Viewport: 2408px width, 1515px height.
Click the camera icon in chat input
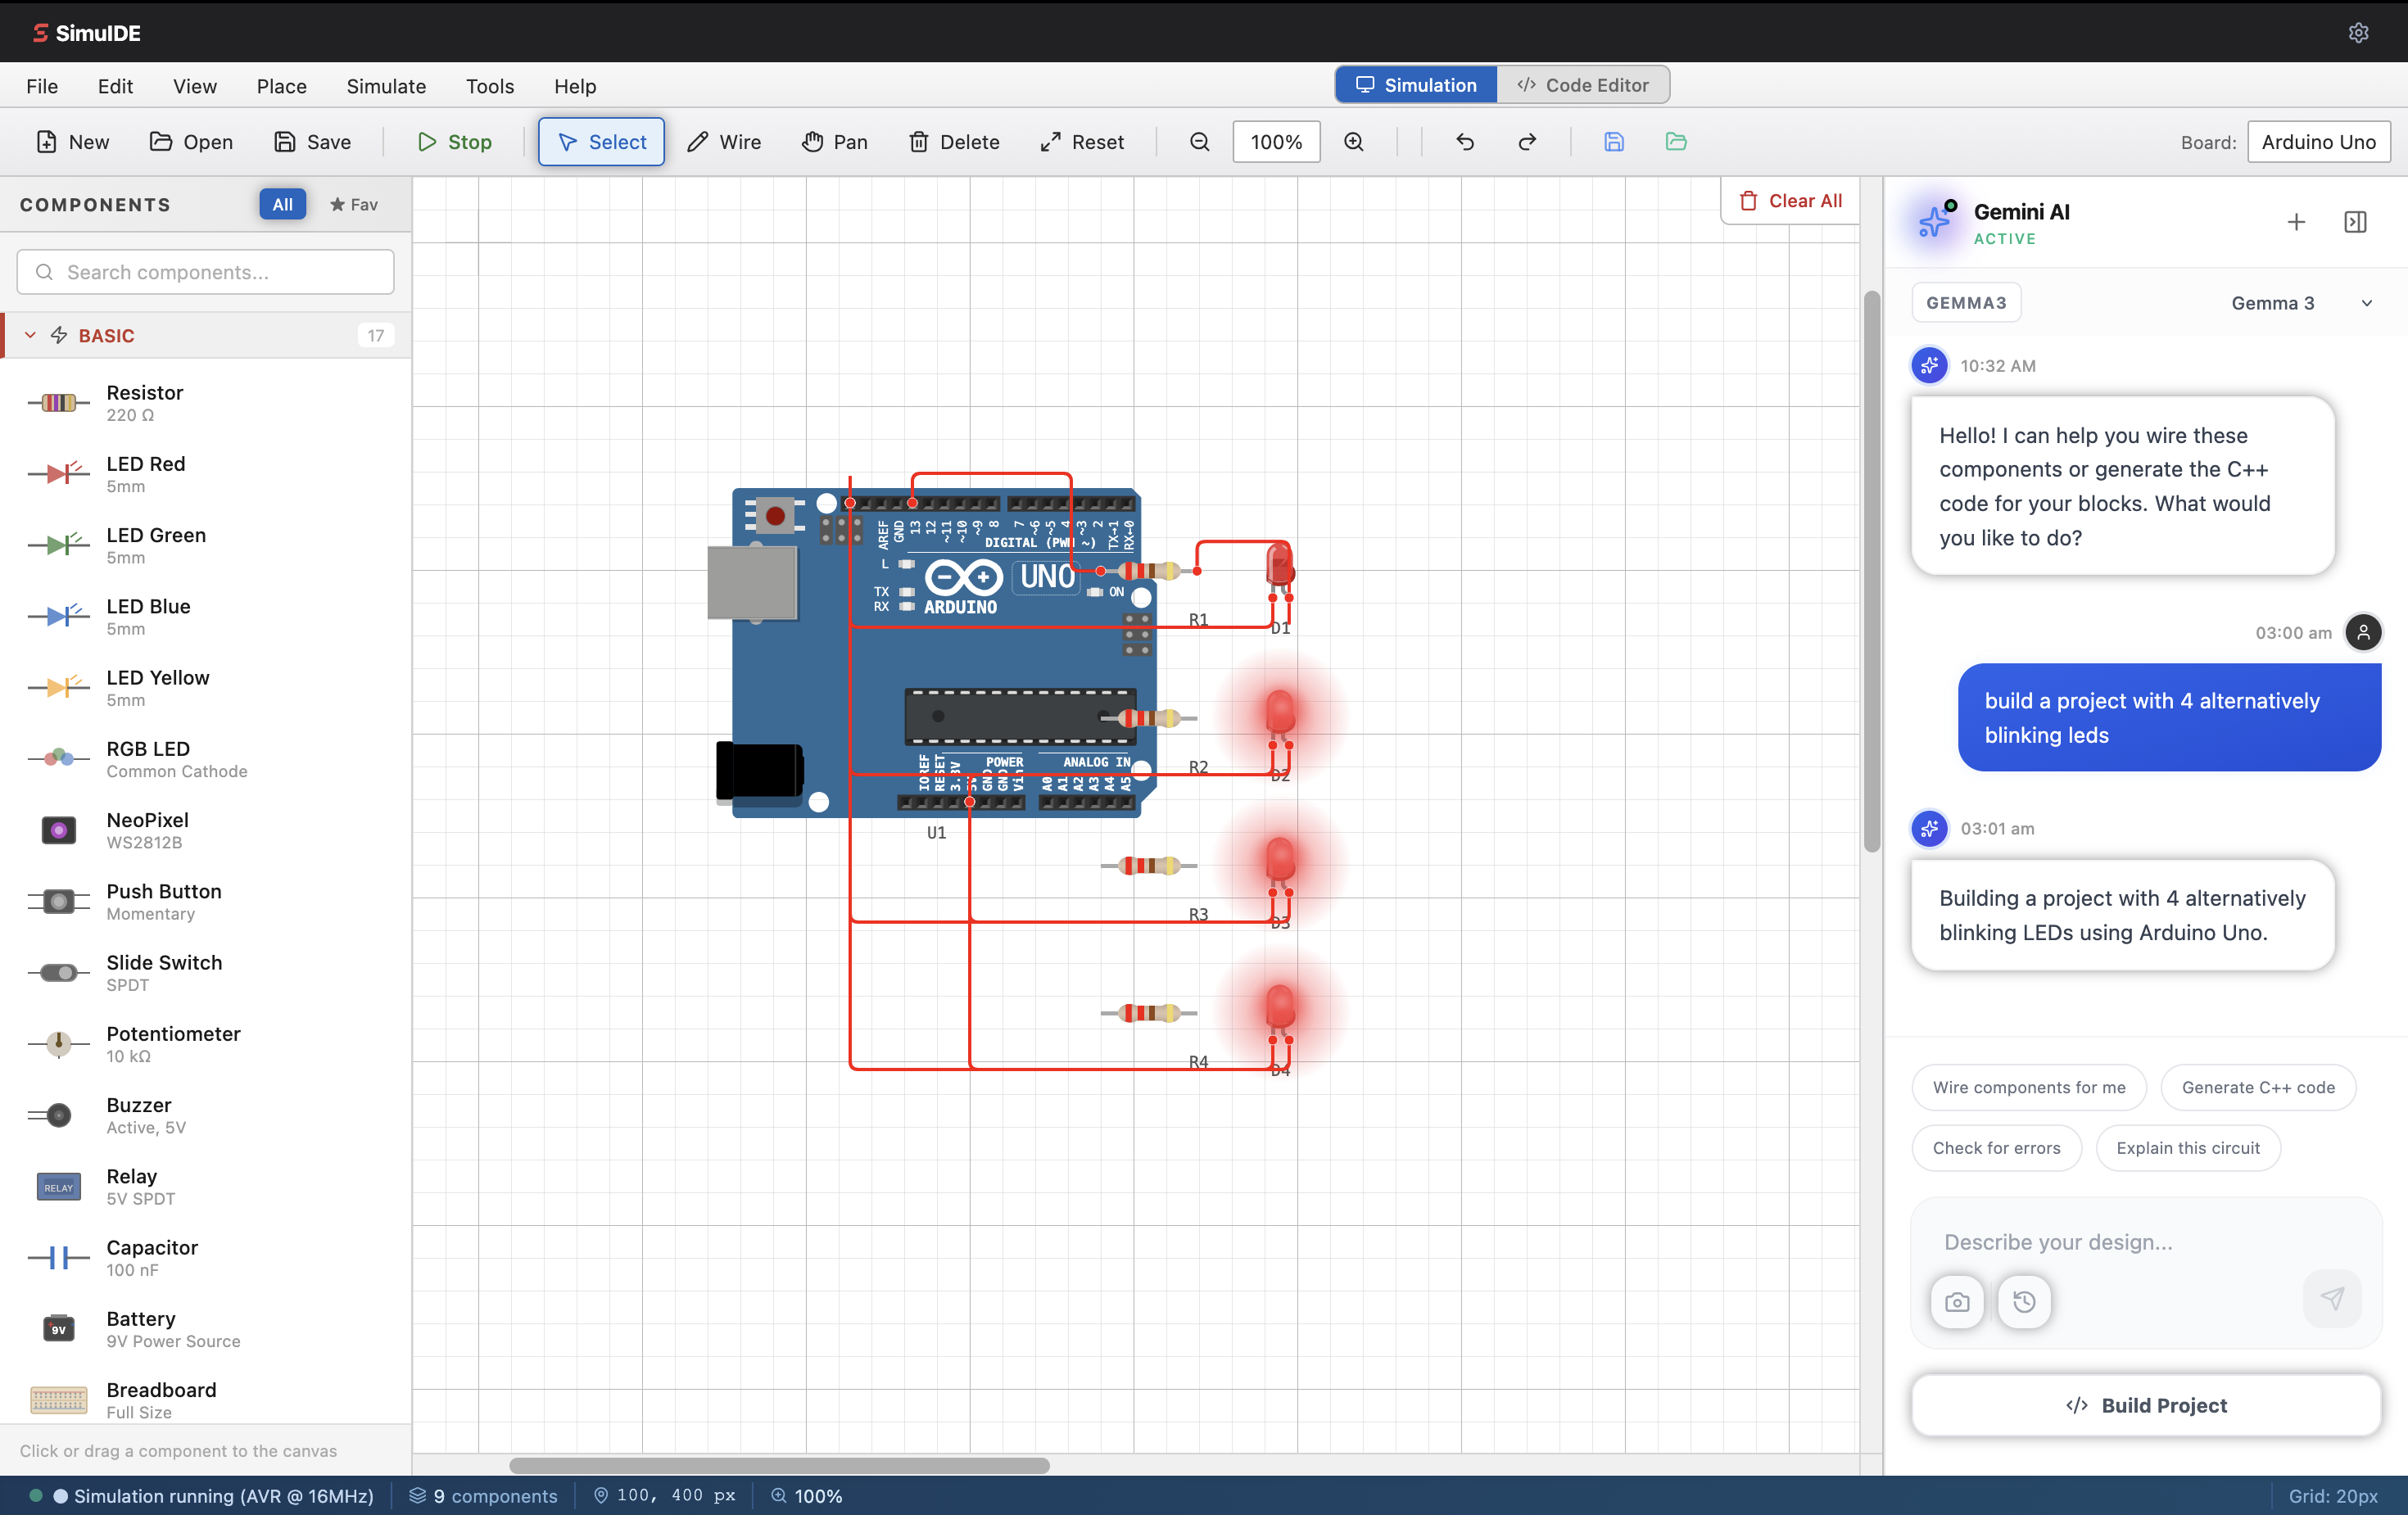click(1957, 1302)
